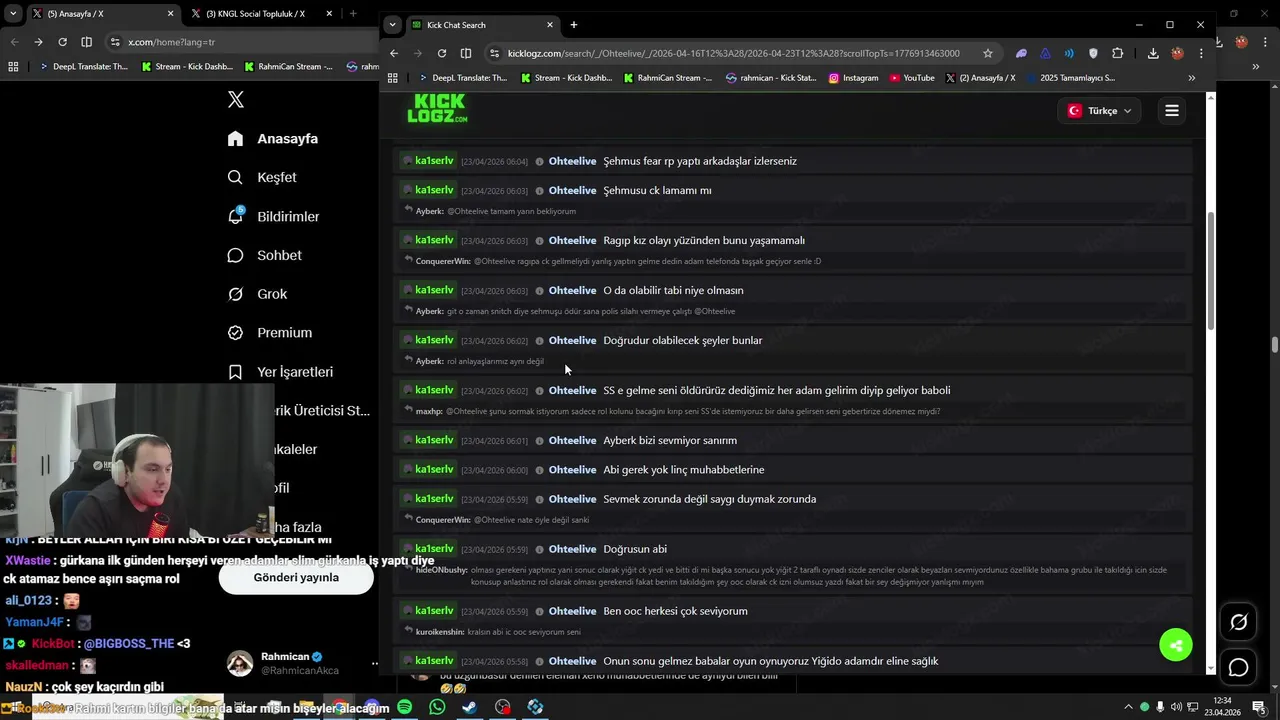This screenshot has width=1280, height=720.
Task: Open the YouTube bookmark
Action: tap(912, 78)
